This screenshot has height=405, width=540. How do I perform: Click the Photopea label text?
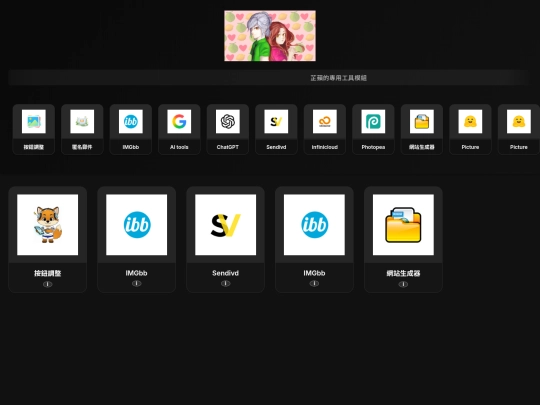tap(373, 147)
